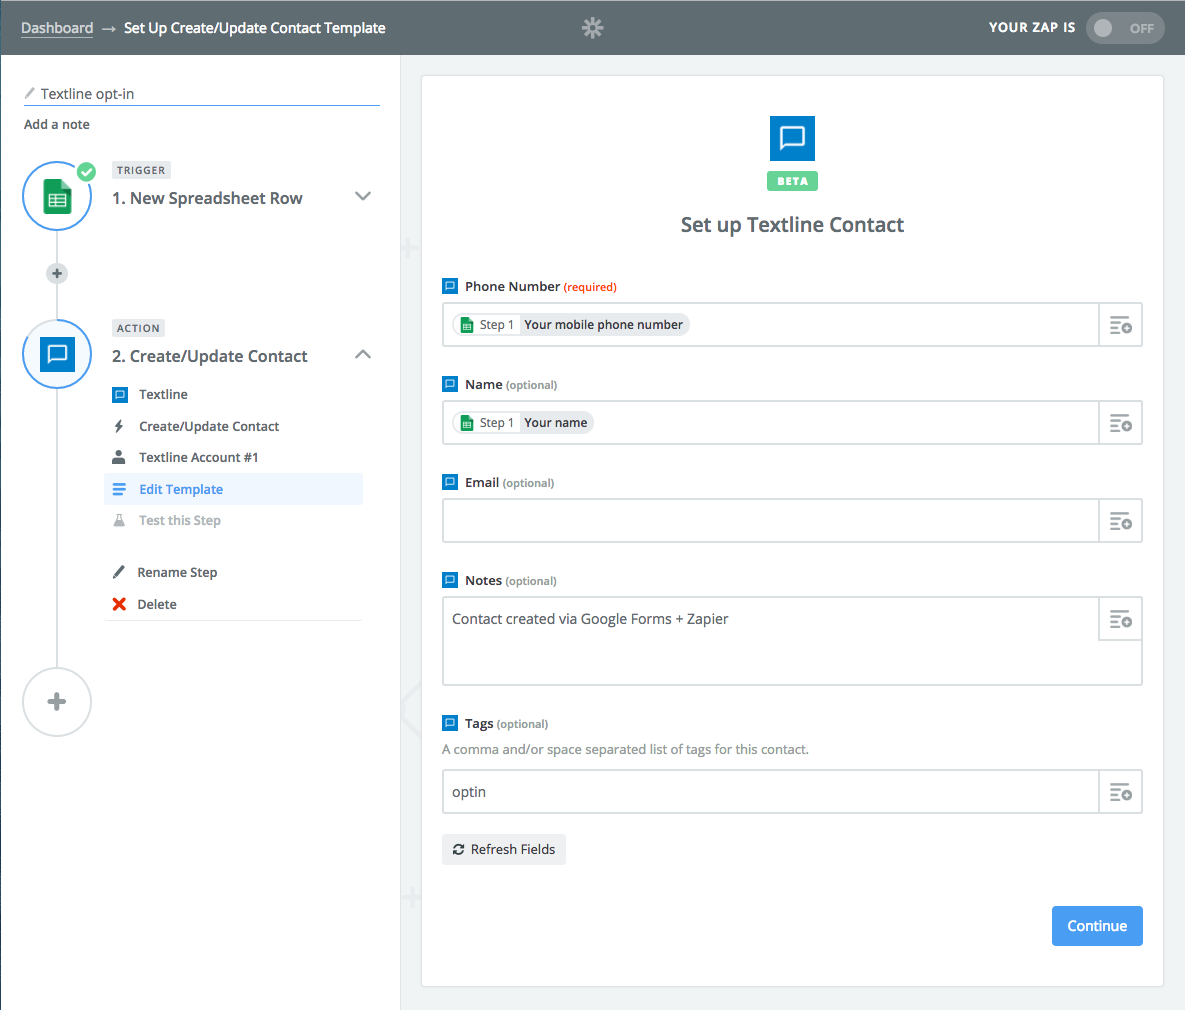Click the person account icon
Image resolution: width=1185 pixels, height=1010 pixels.
[119, 457]
